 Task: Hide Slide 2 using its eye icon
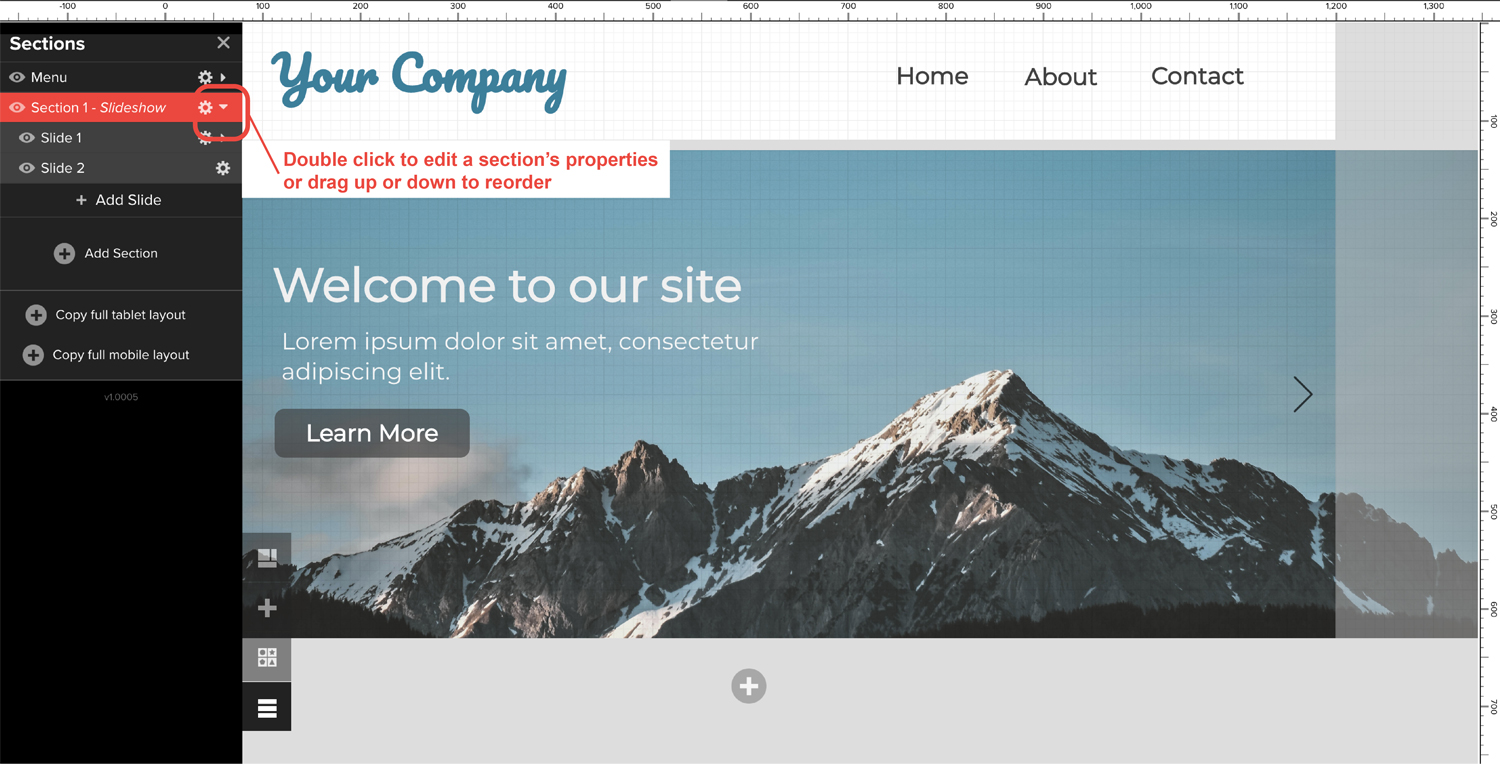(x=27, y=168)
